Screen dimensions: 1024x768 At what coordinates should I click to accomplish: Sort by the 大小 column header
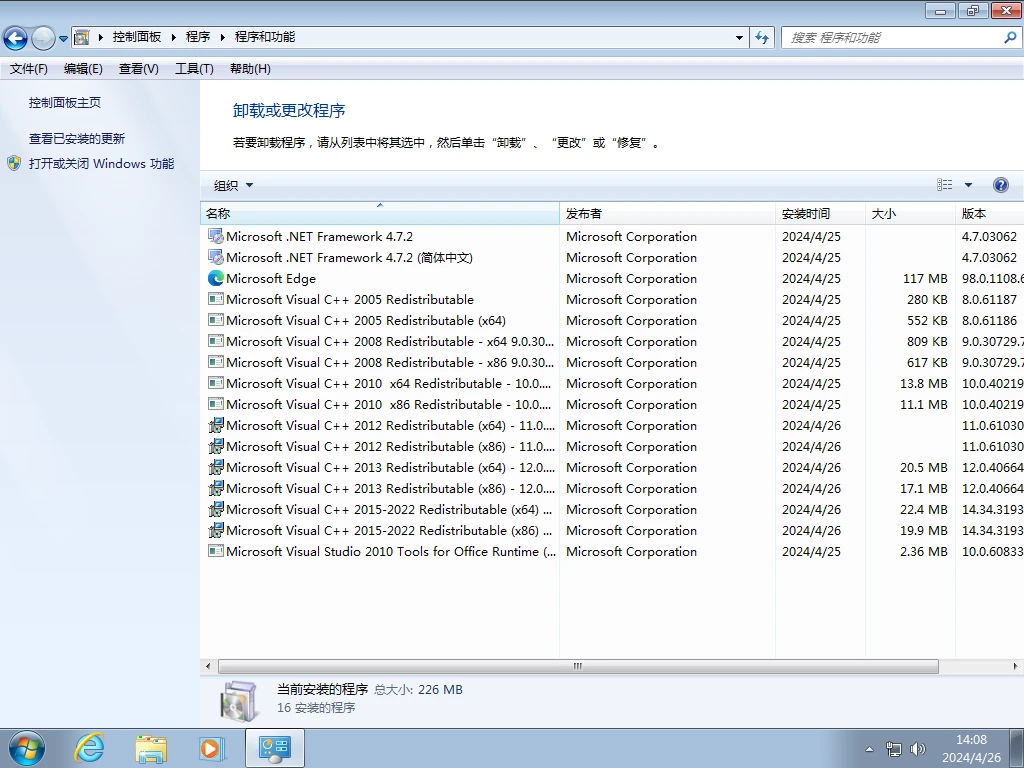point(910,214)
